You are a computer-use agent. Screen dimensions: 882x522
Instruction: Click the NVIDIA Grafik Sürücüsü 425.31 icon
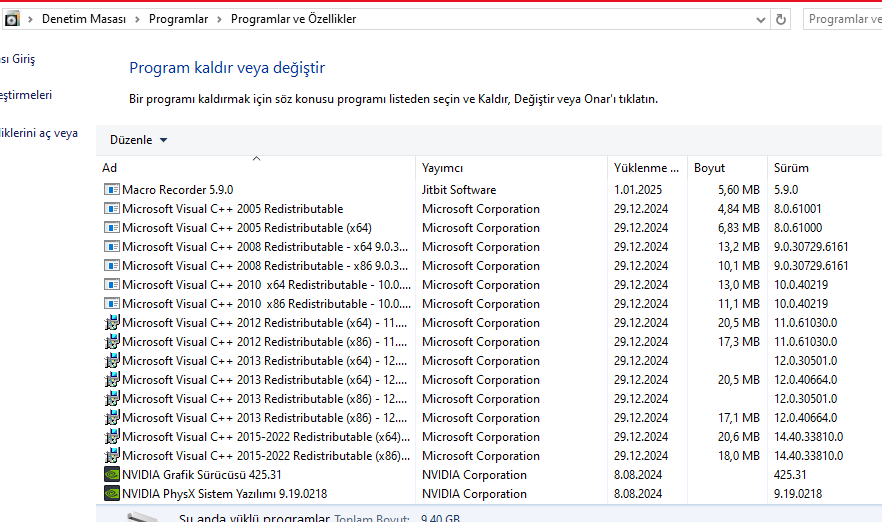coord(112,475)
